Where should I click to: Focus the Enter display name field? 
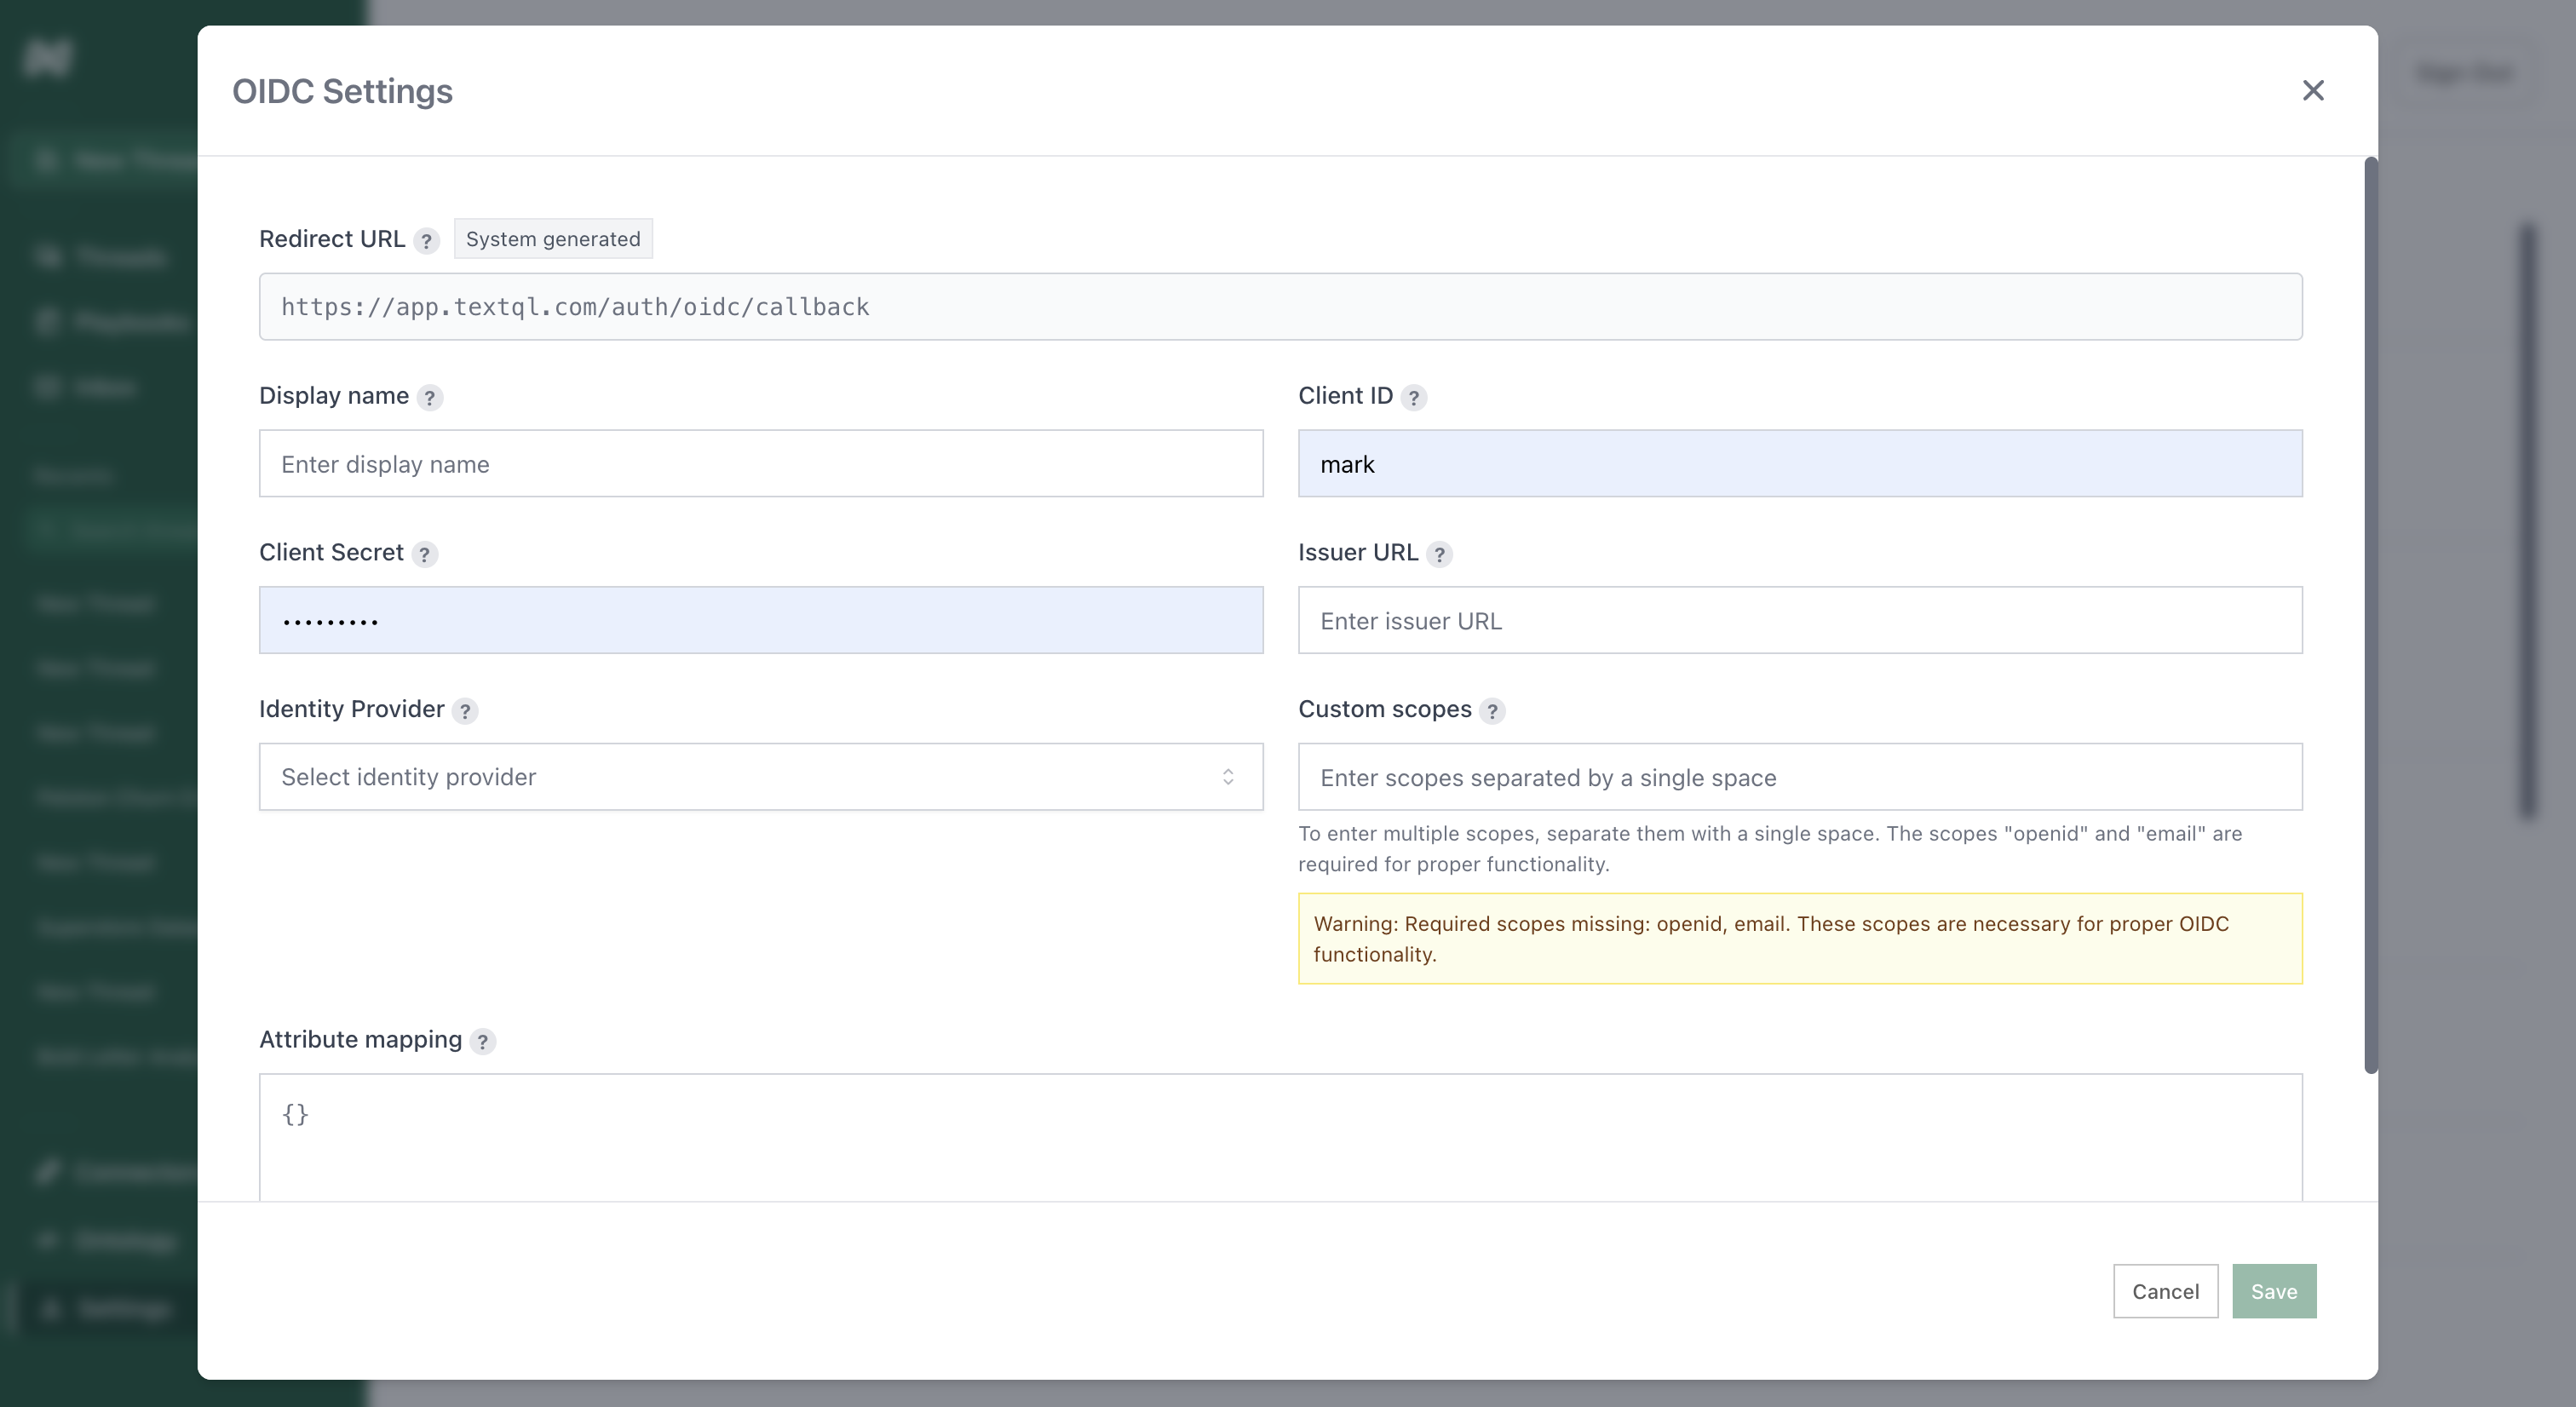(x=760, y=464)
